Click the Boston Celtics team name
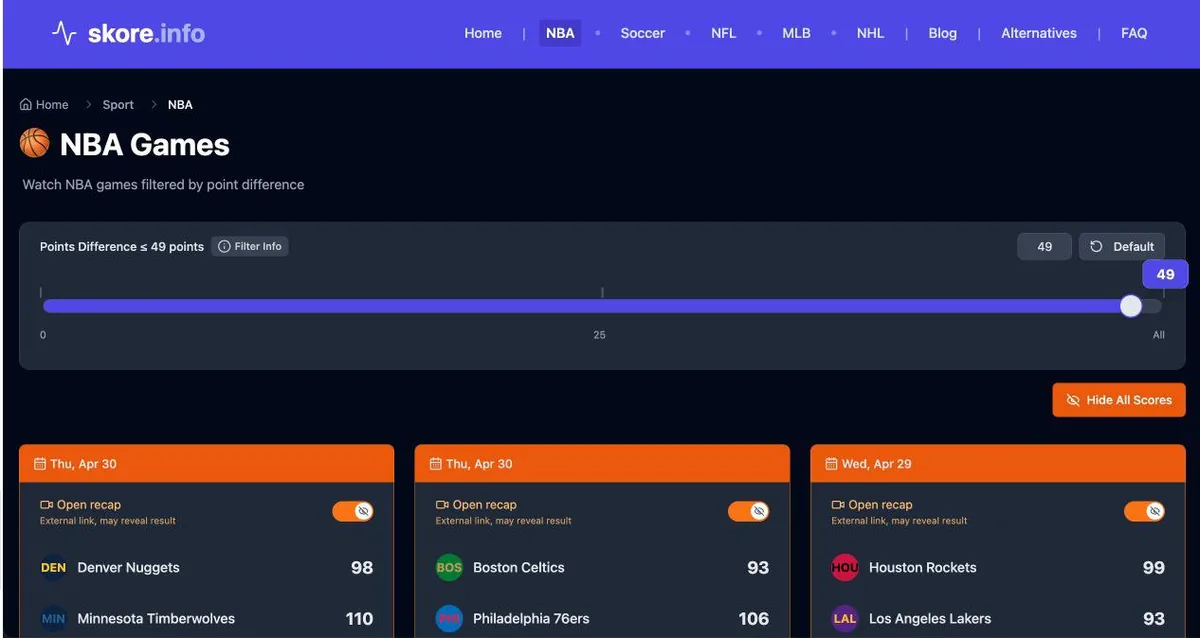This screenshot has width=1200, height=638. click(x=519, y=567)
